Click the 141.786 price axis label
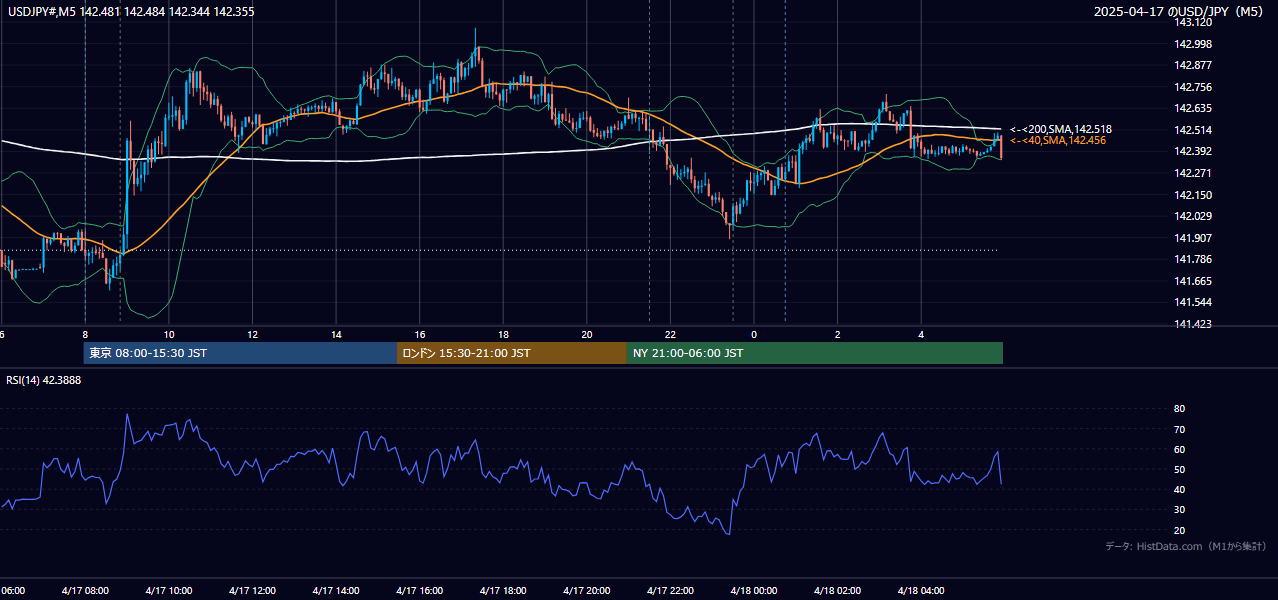The height and width of the screenshot is (600, 1278). pos(1192,259)
